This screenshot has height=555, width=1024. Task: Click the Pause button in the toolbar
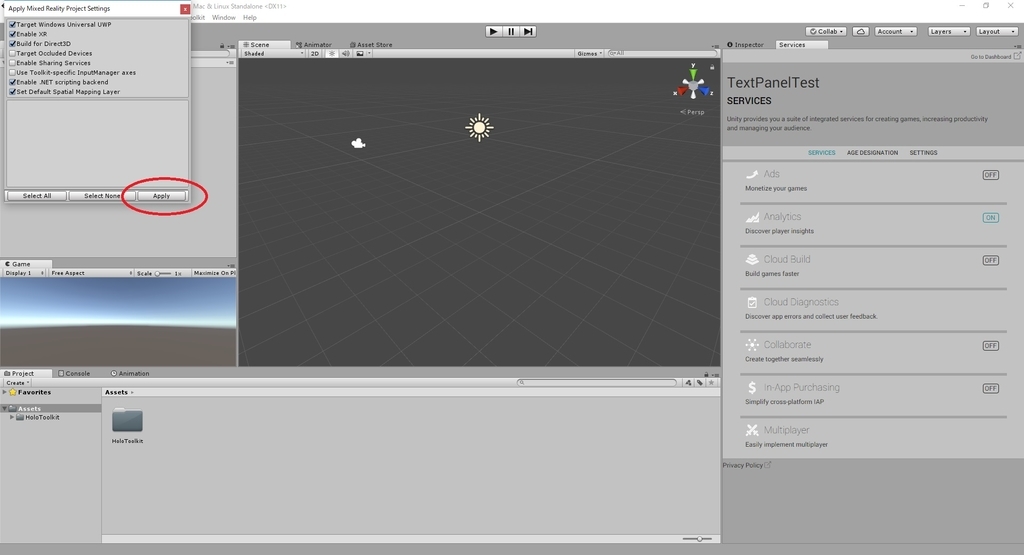pos(511,31)
